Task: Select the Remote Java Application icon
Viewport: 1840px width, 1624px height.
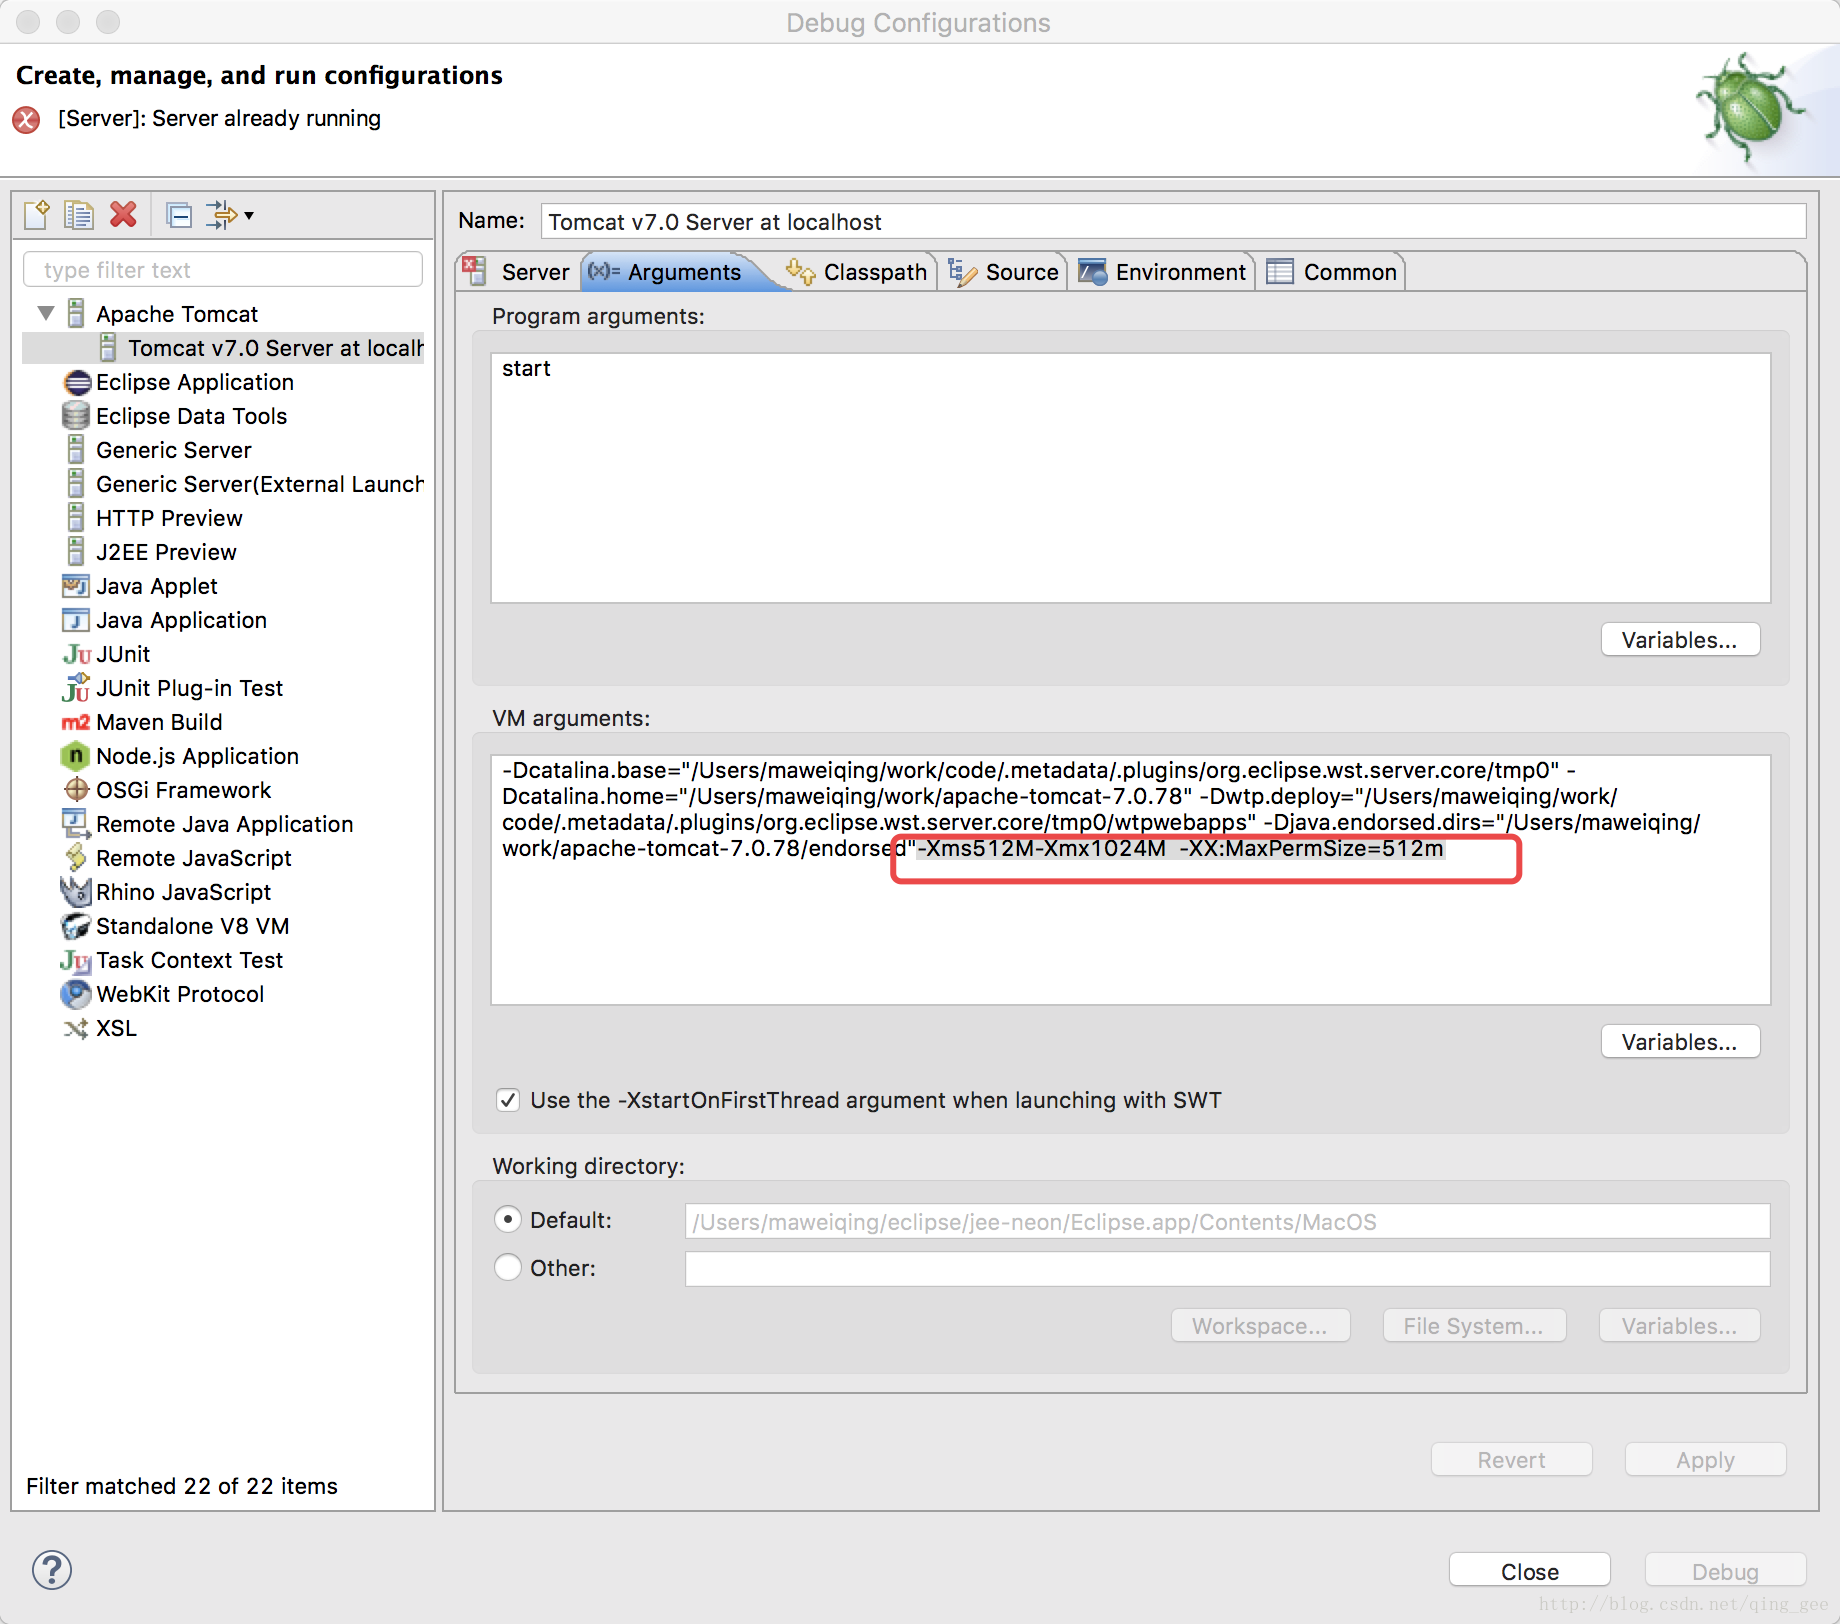Action: point(76,824)
